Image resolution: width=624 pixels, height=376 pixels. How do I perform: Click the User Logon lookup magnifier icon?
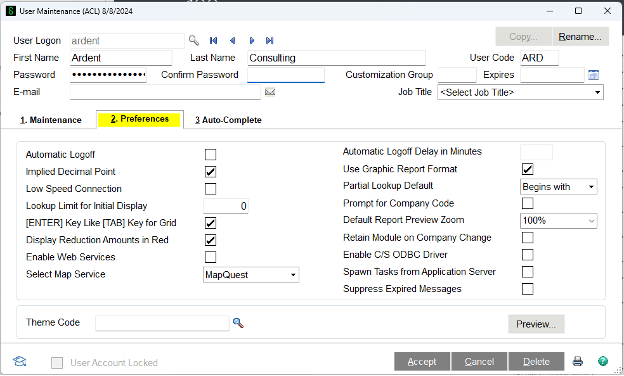tap(194, 40)
